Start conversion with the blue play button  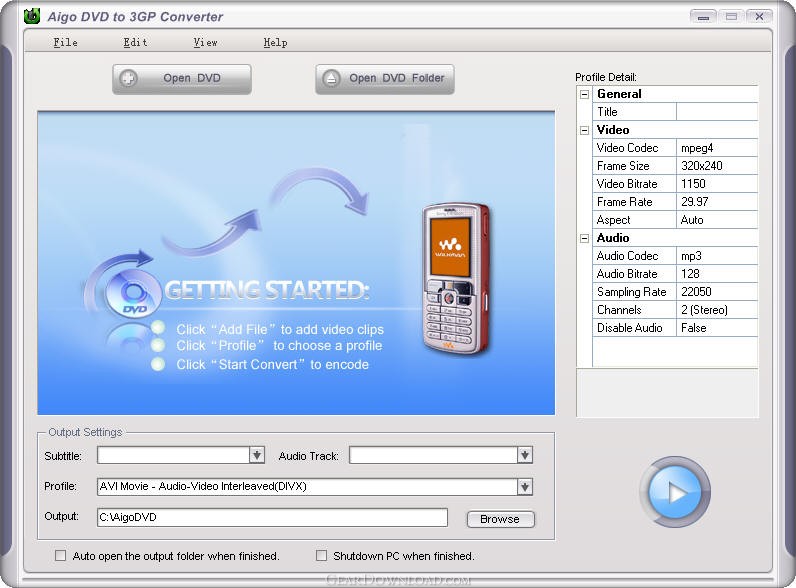[675, 492]
